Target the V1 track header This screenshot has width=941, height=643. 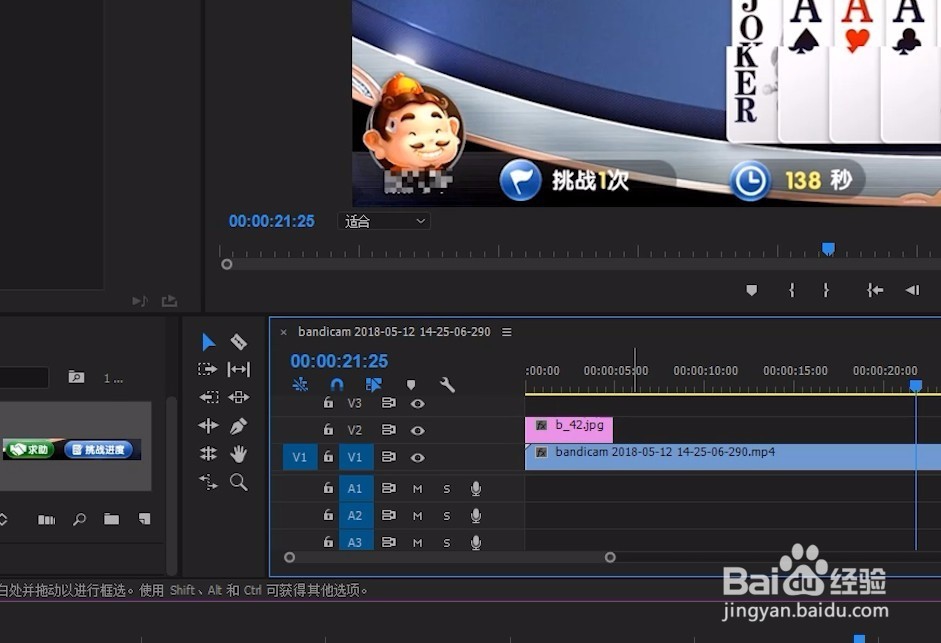355,457
